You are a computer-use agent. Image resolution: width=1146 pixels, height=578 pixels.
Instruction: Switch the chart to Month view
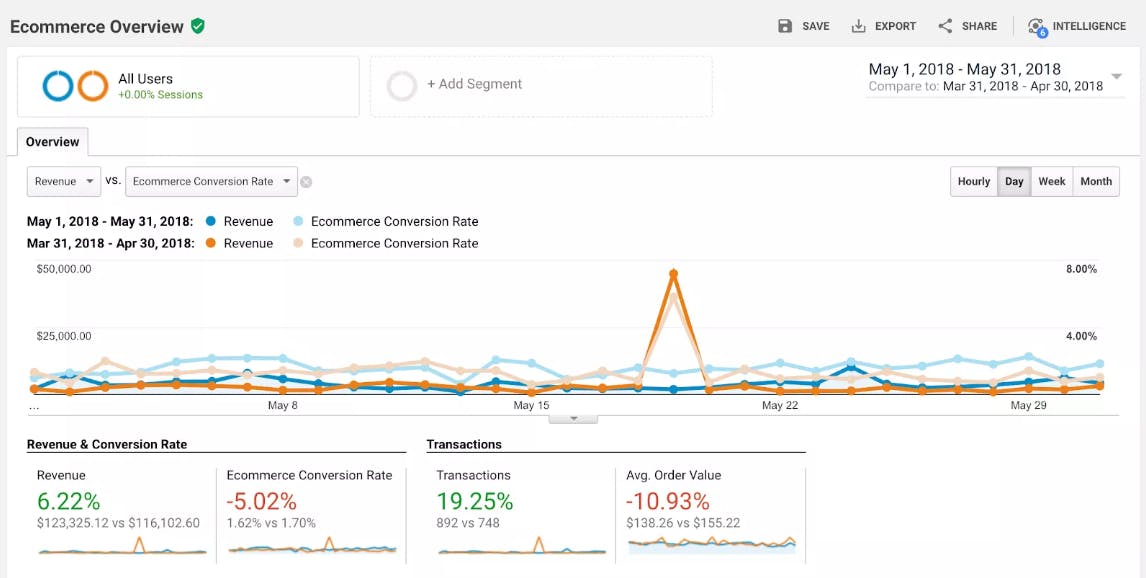[x=1096, y=181]
